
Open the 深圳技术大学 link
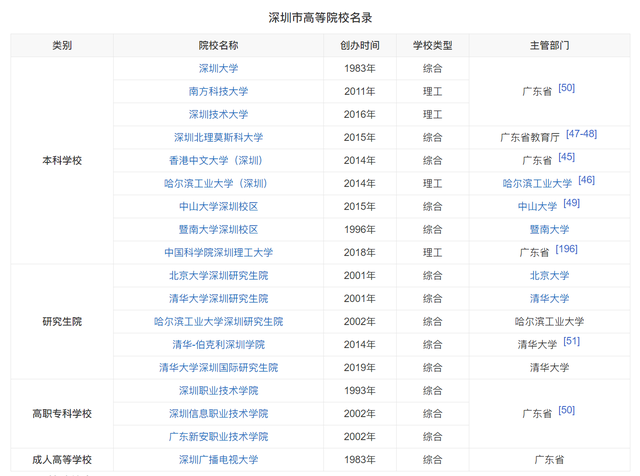coord(218,114)
